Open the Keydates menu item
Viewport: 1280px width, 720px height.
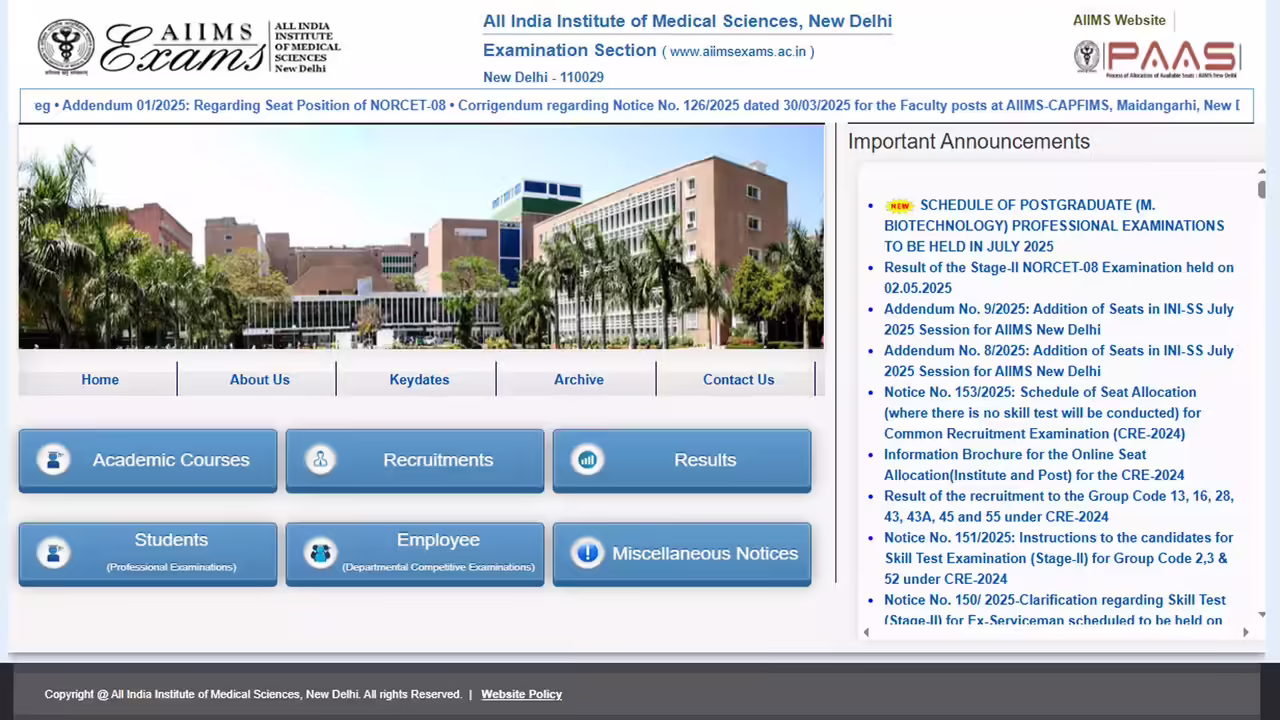(x=419, y=380)
